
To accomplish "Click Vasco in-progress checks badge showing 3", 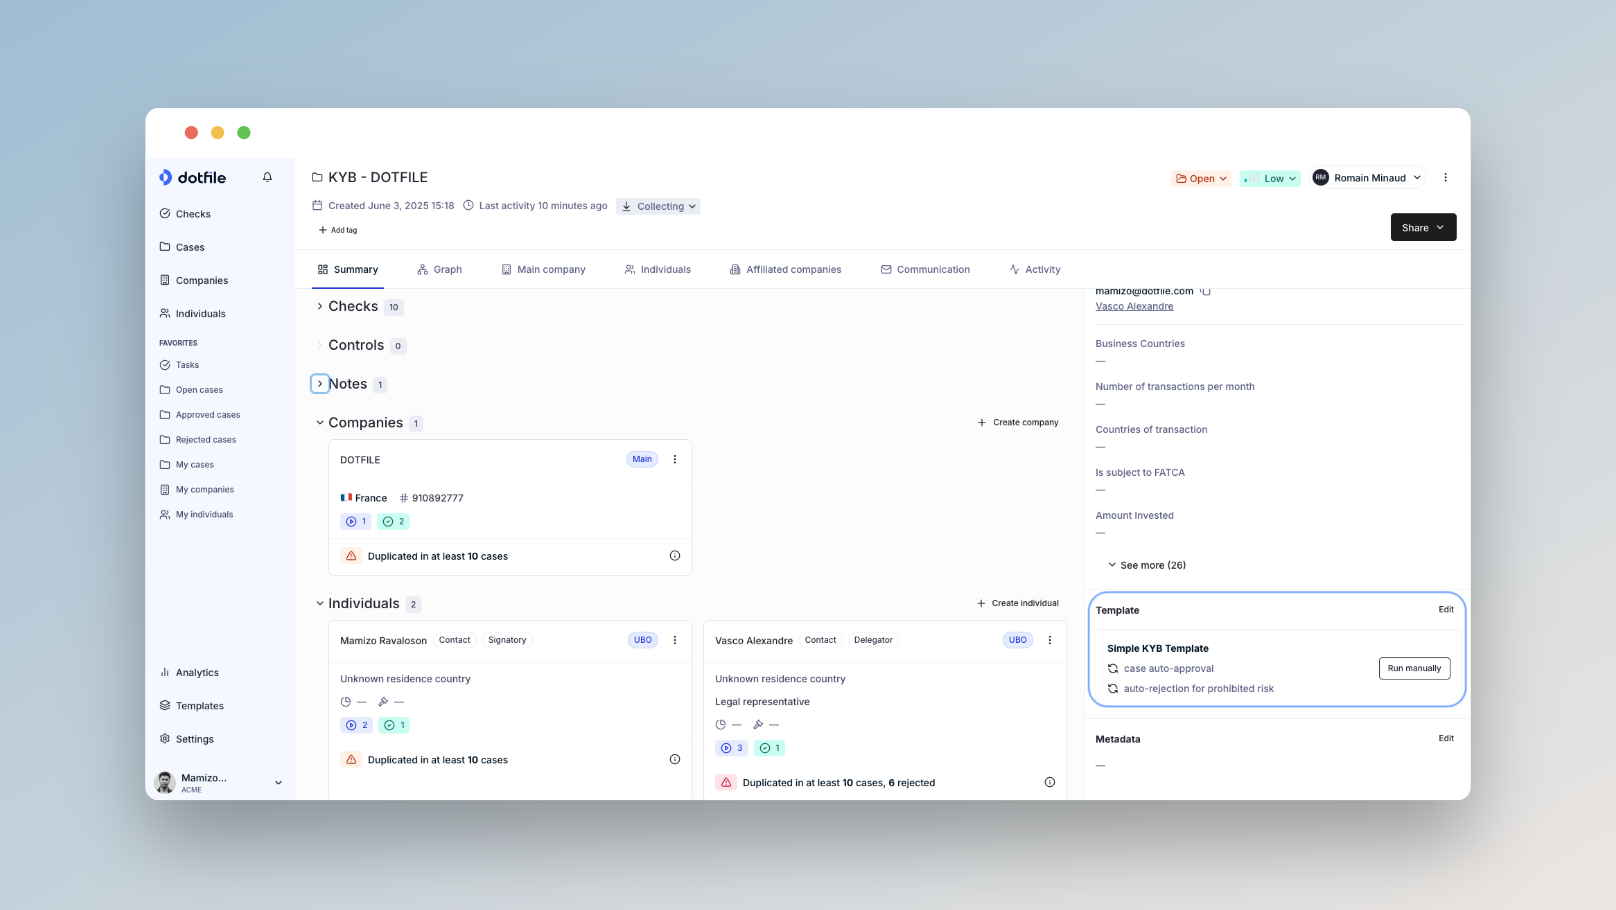I will [732, 748].
